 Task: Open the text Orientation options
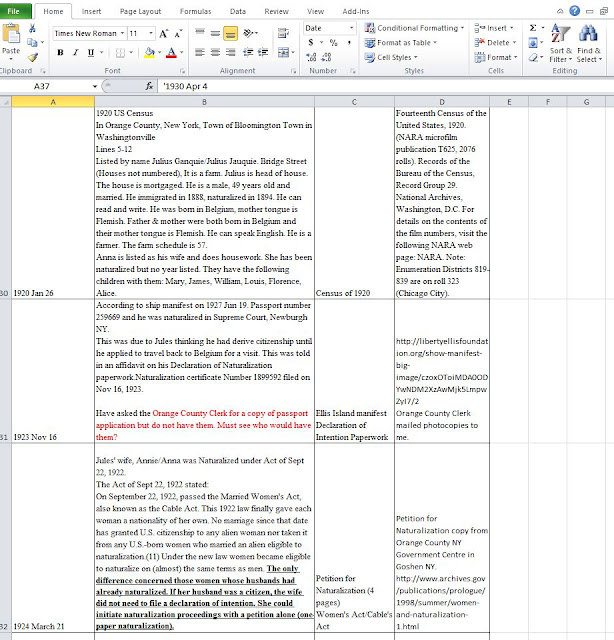248,33
